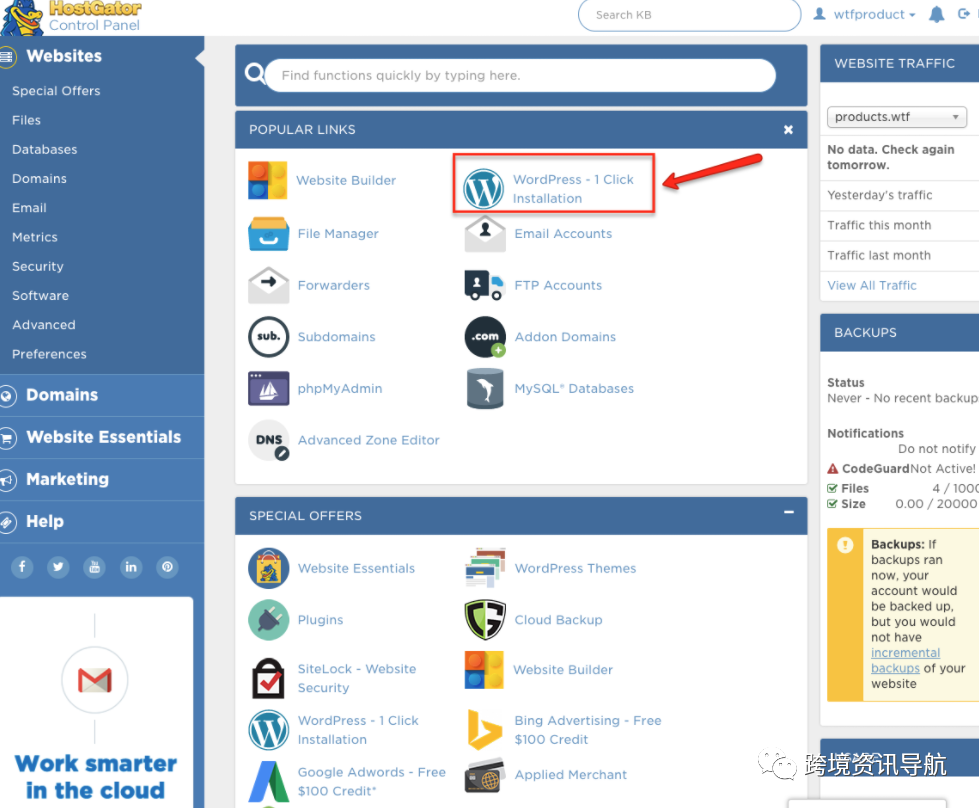Click the logout icon in header
Viewport: 979px width, 808px height.
(963, 14)
